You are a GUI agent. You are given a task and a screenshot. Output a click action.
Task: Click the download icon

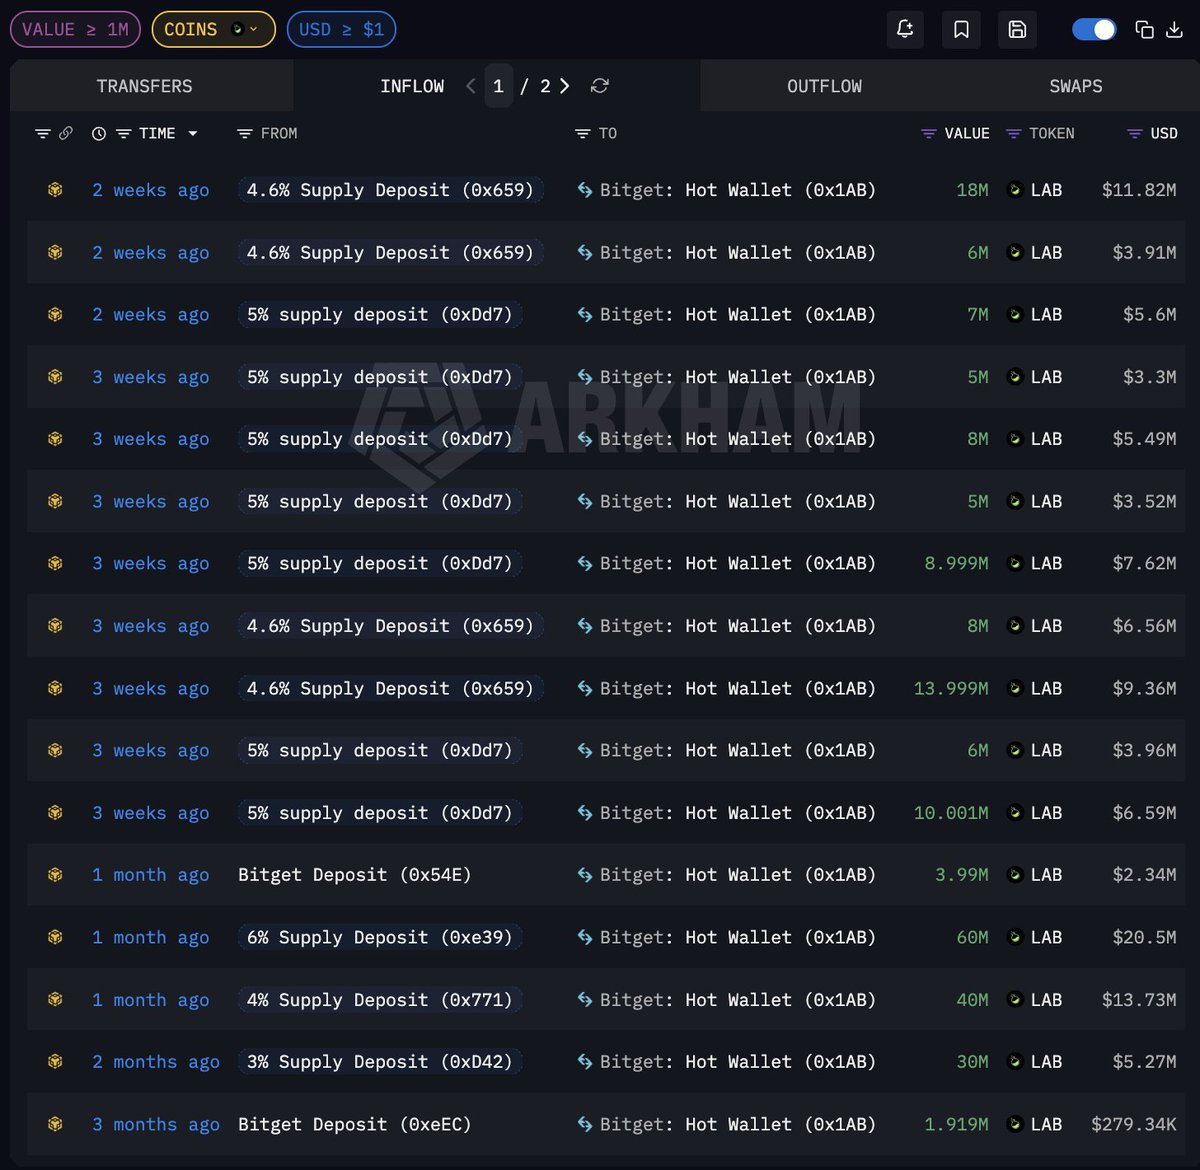tap(1175, 29)
